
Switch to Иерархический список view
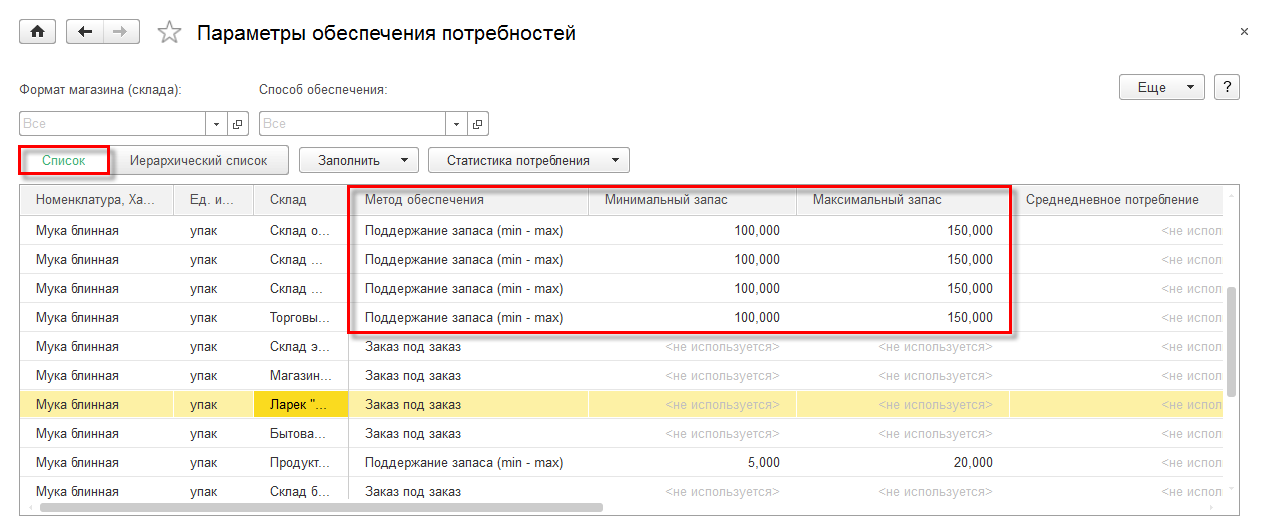tap(198, 160)
